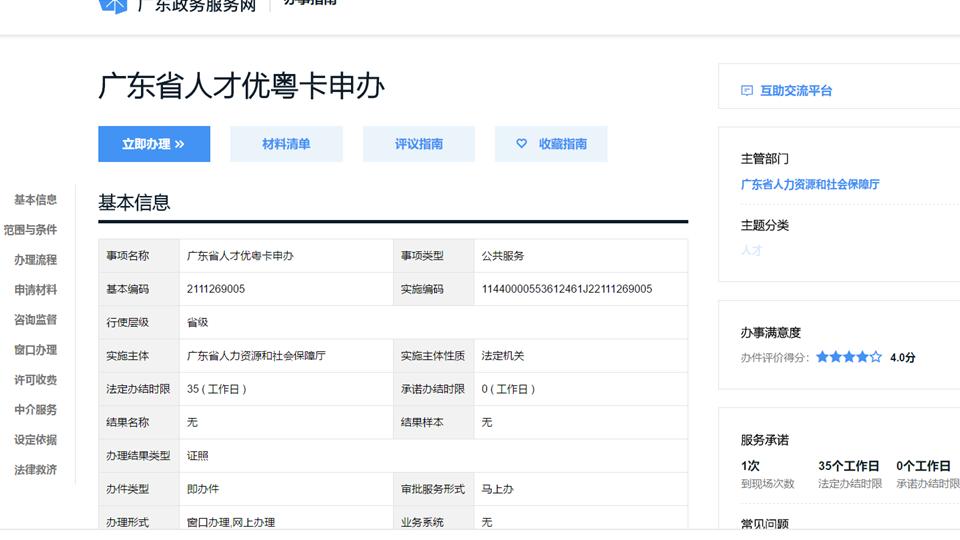Open the 互助交流平台 link
The width and height of the screenshot is (960, 540).
796,91
